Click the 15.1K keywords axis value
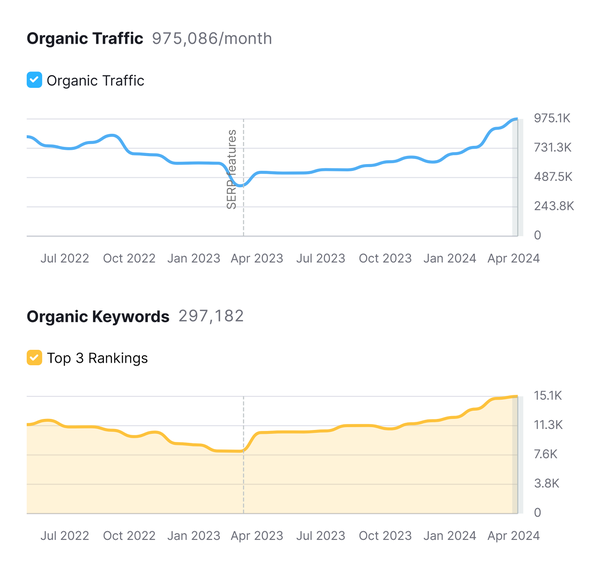600x572 pixels. (x=548, y=395)
